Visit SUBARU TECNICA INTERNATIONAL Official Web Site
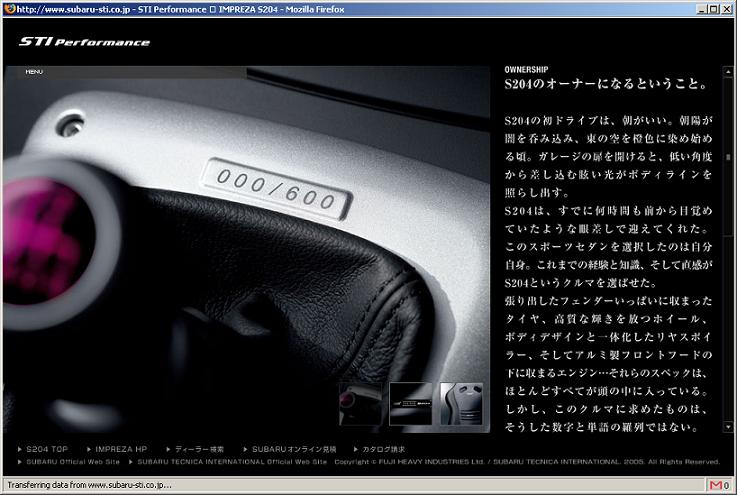This screenshot has height=495, width=737. point(231,462)
